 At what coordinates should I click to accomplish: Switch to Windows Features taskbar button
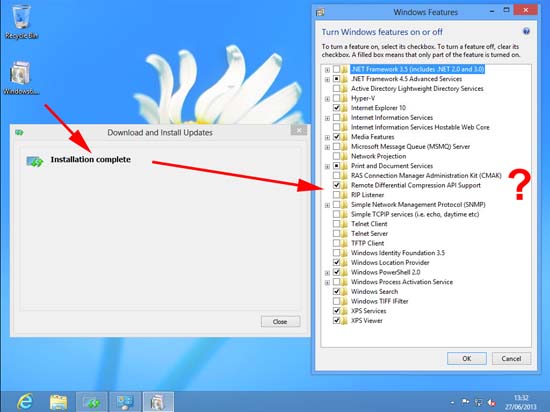point(158,402)
